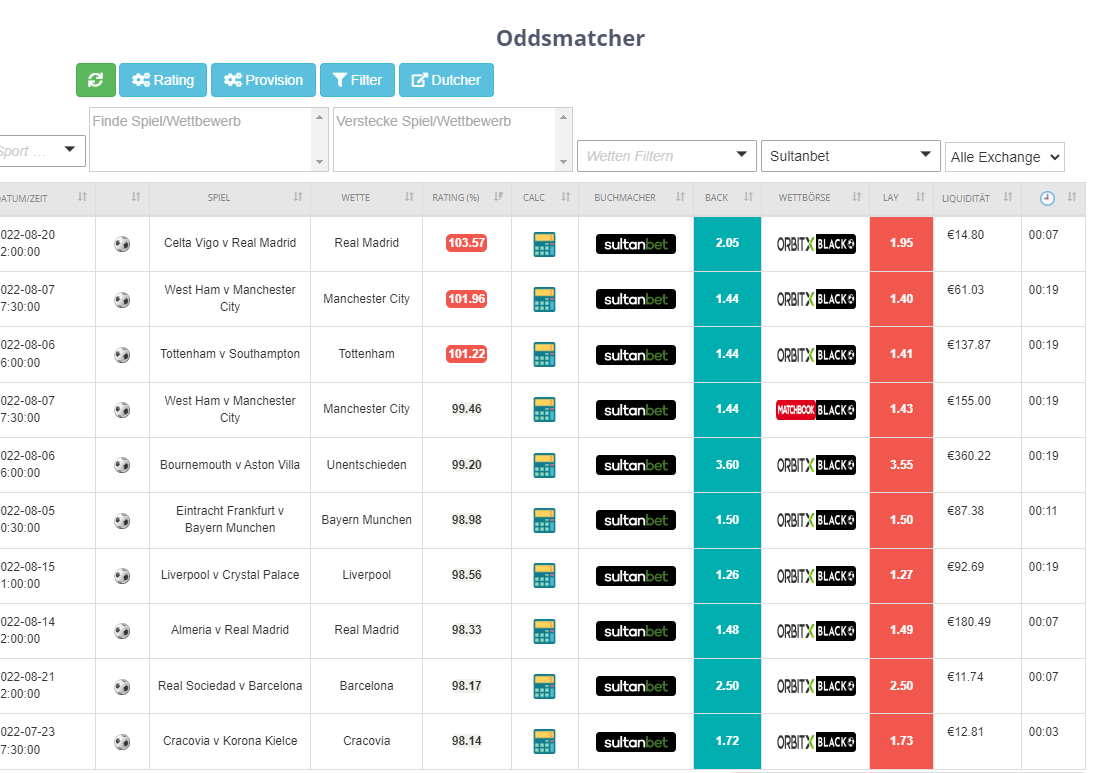Open the Rating settings button

(x=163, y=80)
